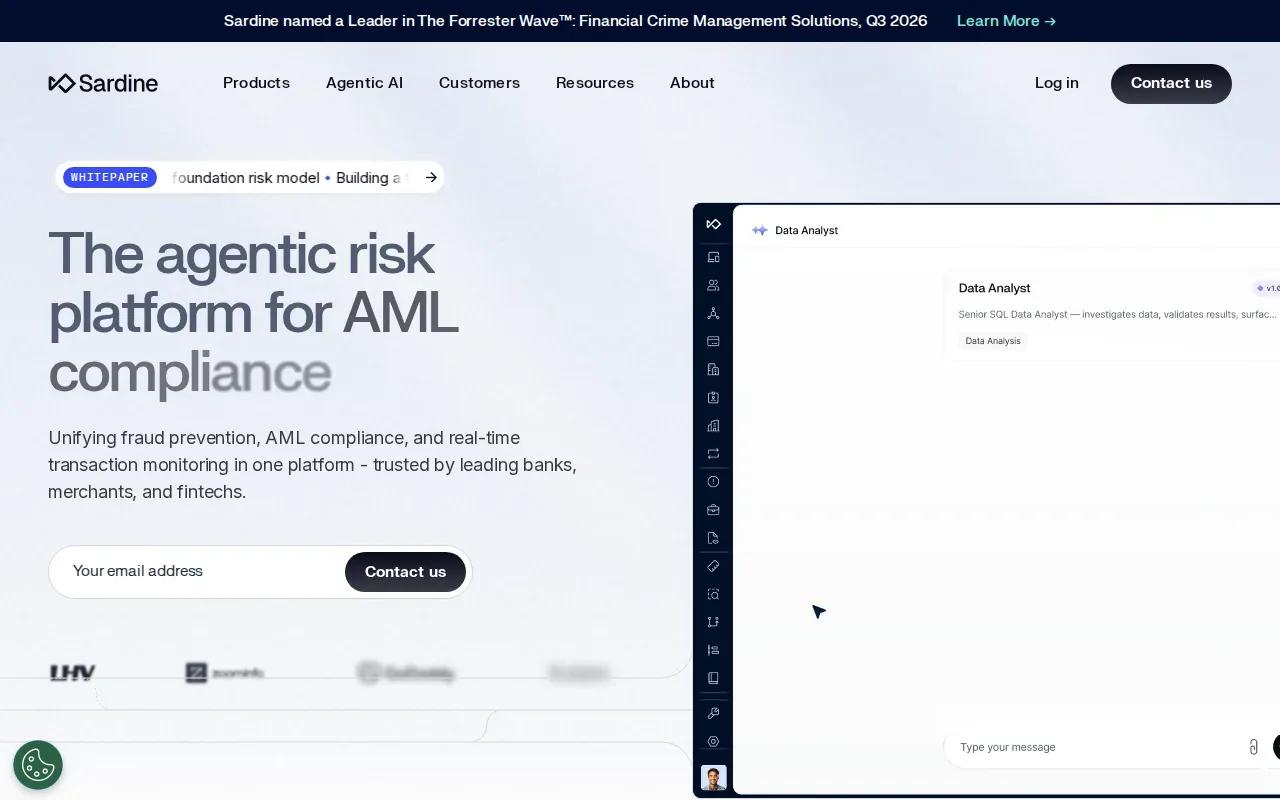Select the transfer arrows icon in the sidebar
This screenshot has width=1280, height=800.
[713, 453]
